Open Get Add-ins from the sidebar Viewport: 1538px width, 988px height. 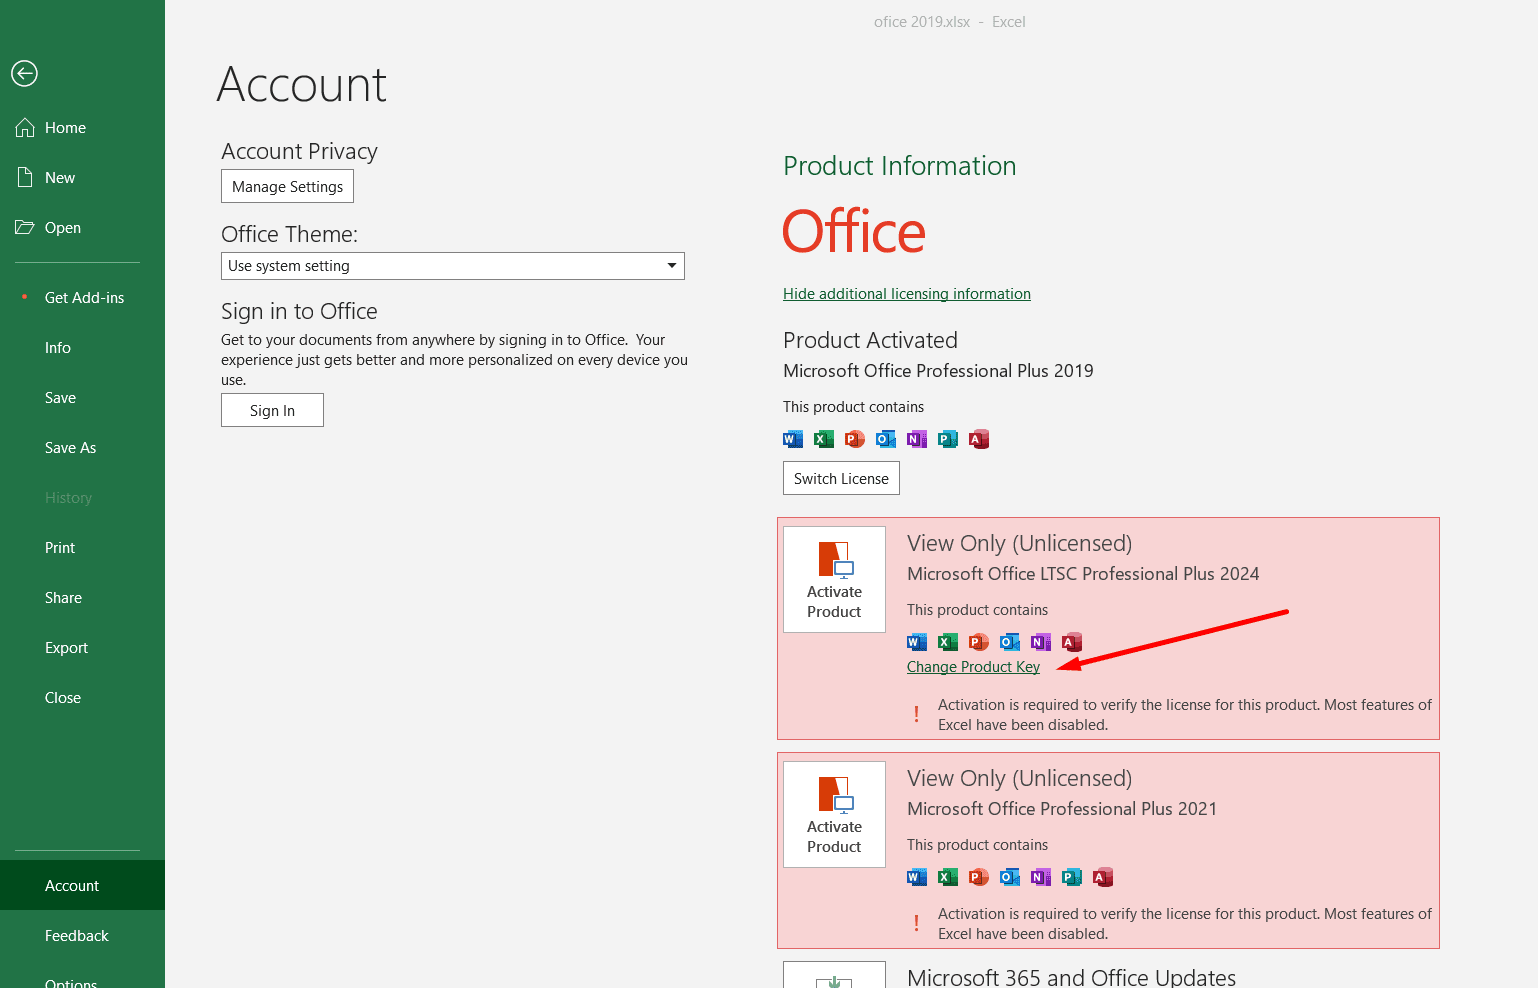[x=84, y=298]
